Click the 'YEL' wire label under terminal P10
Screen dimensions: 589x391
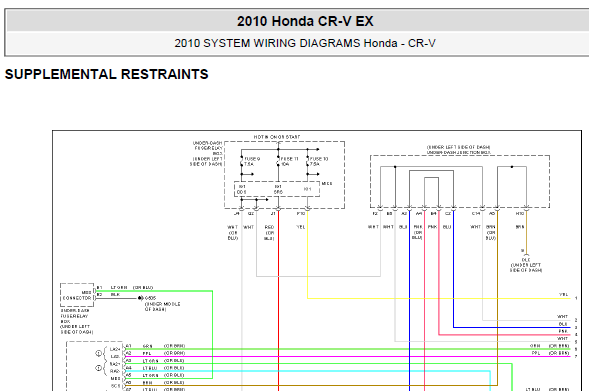point(301,227)
